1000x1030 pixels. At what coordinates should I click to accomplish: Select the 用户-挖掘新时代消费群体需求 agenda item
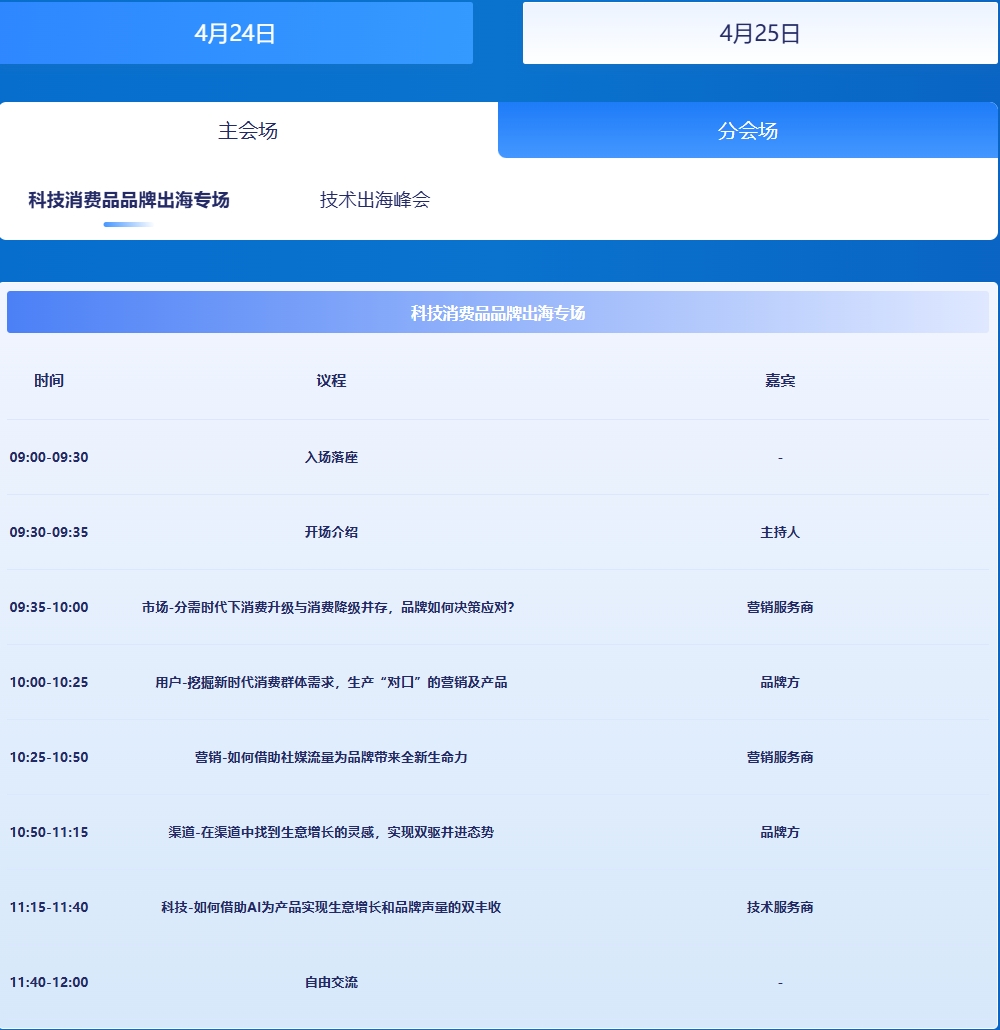click(331, 683)
